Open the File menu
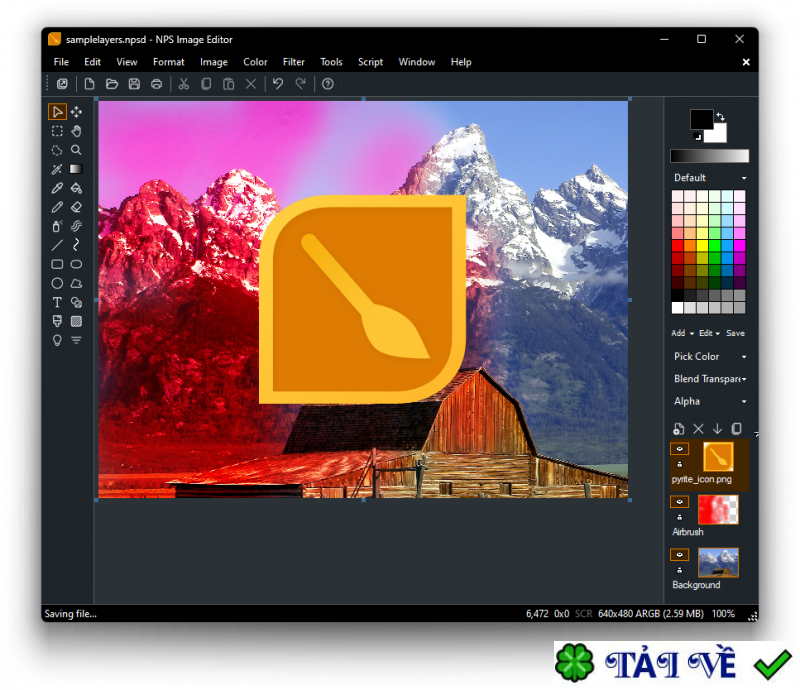 (x=61, y=62)
